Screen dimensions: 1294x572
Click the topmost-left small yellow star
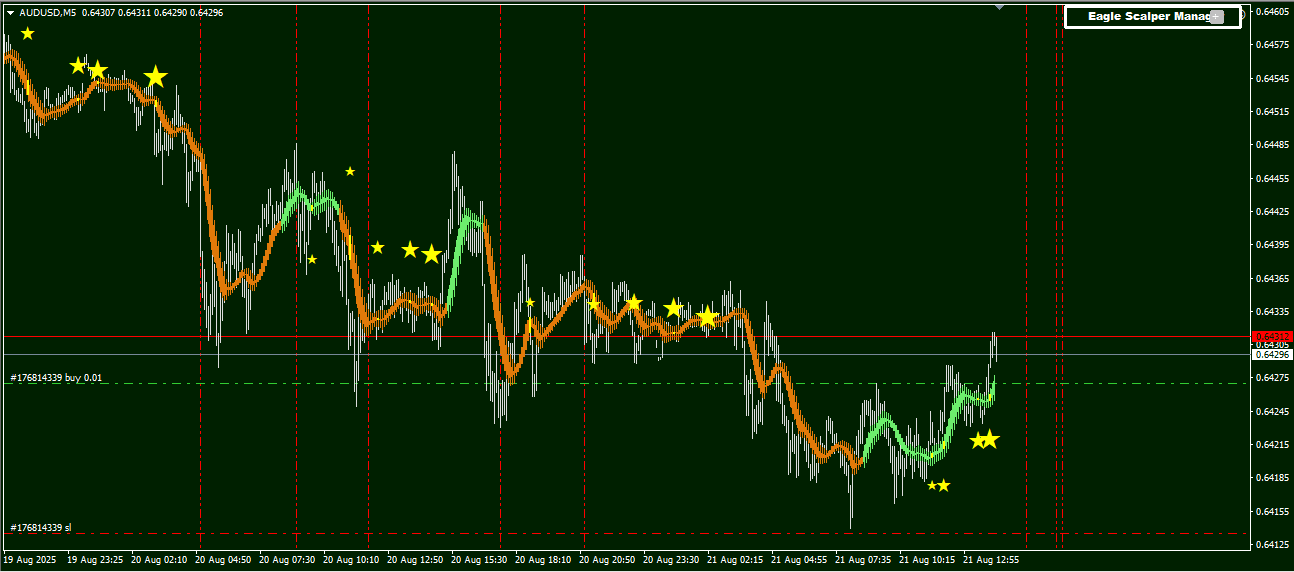coord(27,34)
